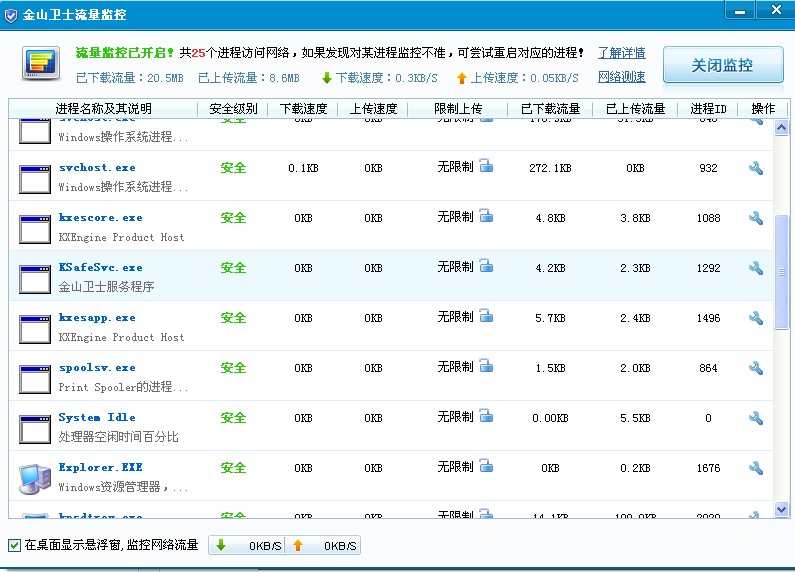This screenshot has height=572, width=795.
Task: Click the scrollbar down arrow
Action: point(781,509)
